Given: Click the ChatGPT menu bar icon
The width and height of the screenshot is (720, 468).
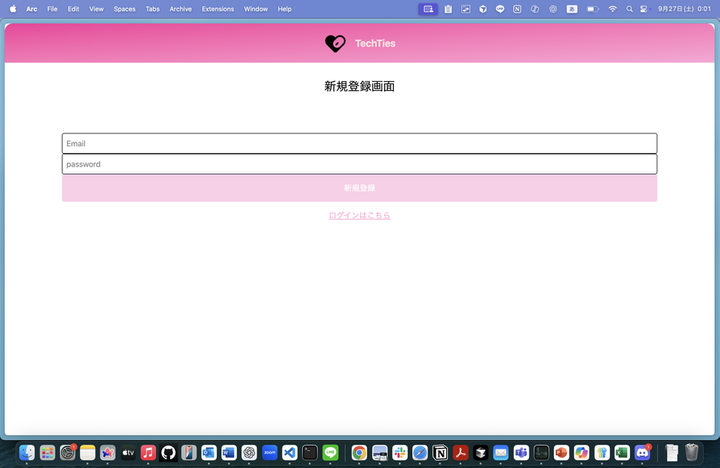Looking at the screenshot, I should click(x=553, y=9).
